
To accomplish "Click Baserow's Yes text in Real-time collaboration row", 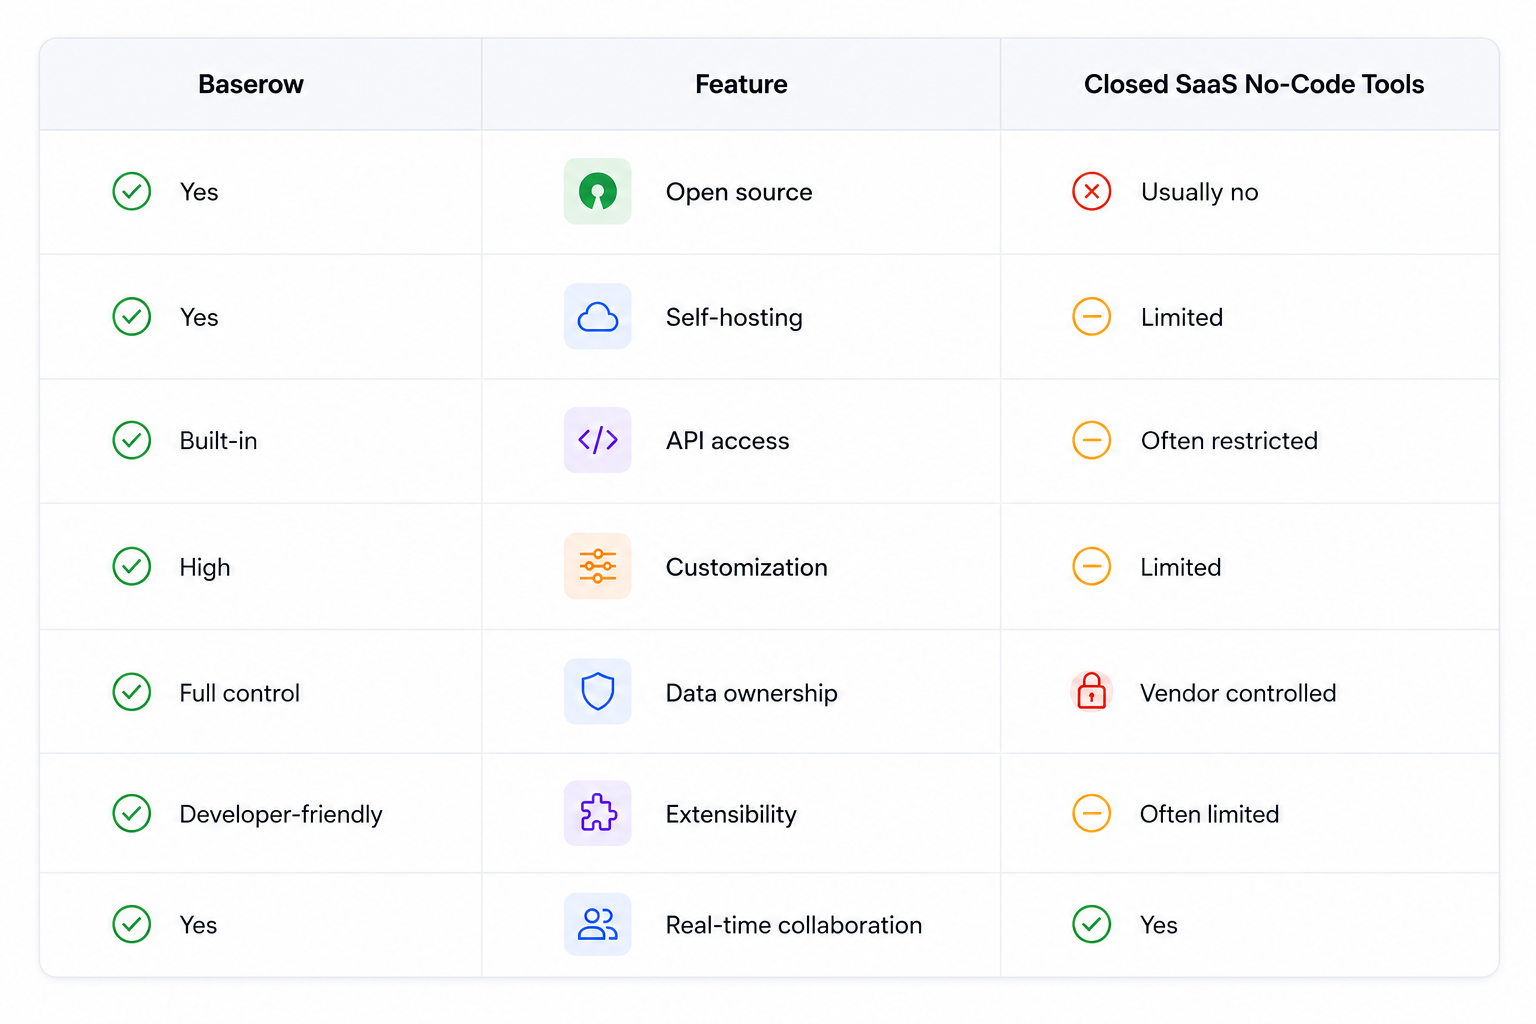I will 199,925.
